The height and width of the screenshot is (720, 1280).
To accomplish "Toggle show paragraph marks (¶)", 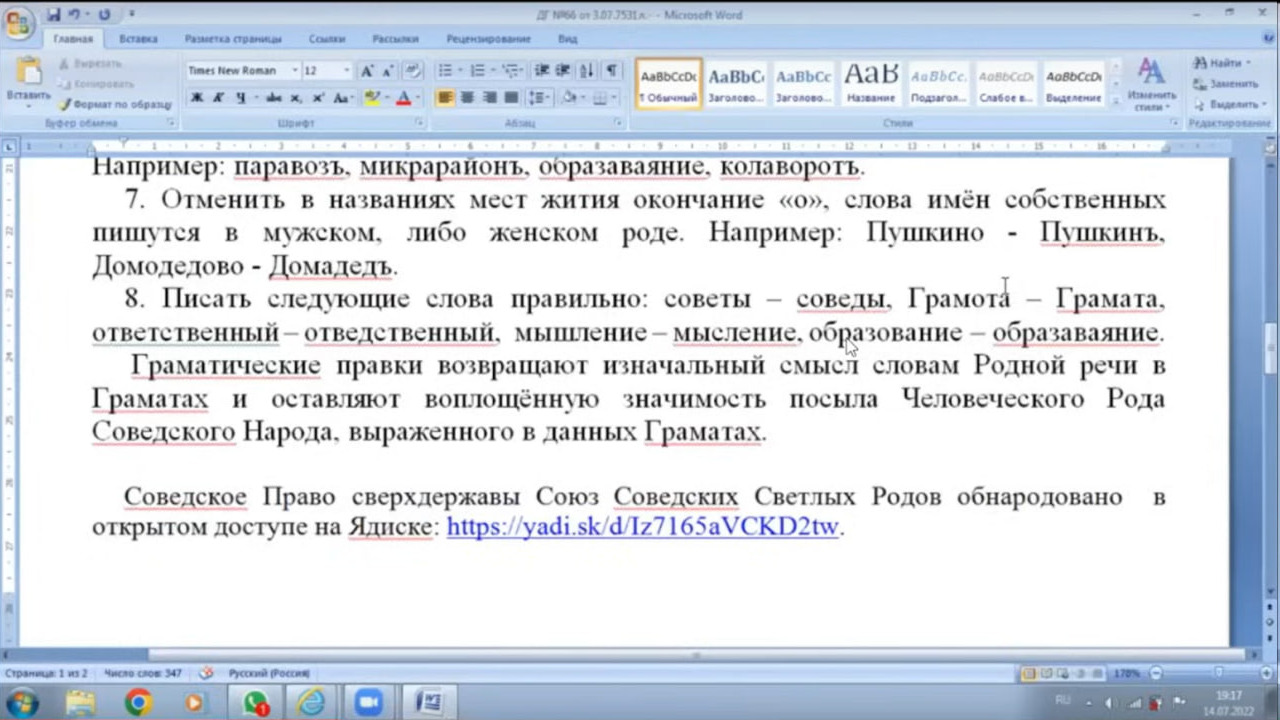I will 610,71.
